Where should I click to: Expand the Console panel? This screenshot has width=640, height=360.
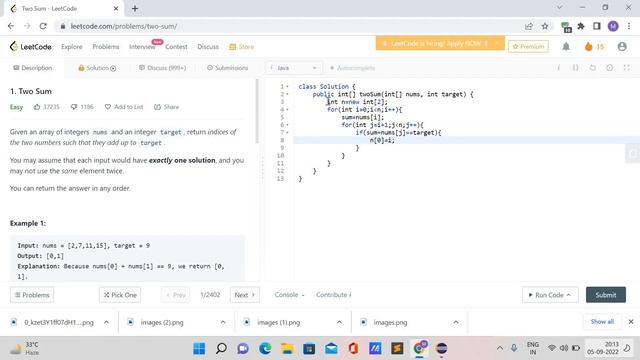(289, 295)
